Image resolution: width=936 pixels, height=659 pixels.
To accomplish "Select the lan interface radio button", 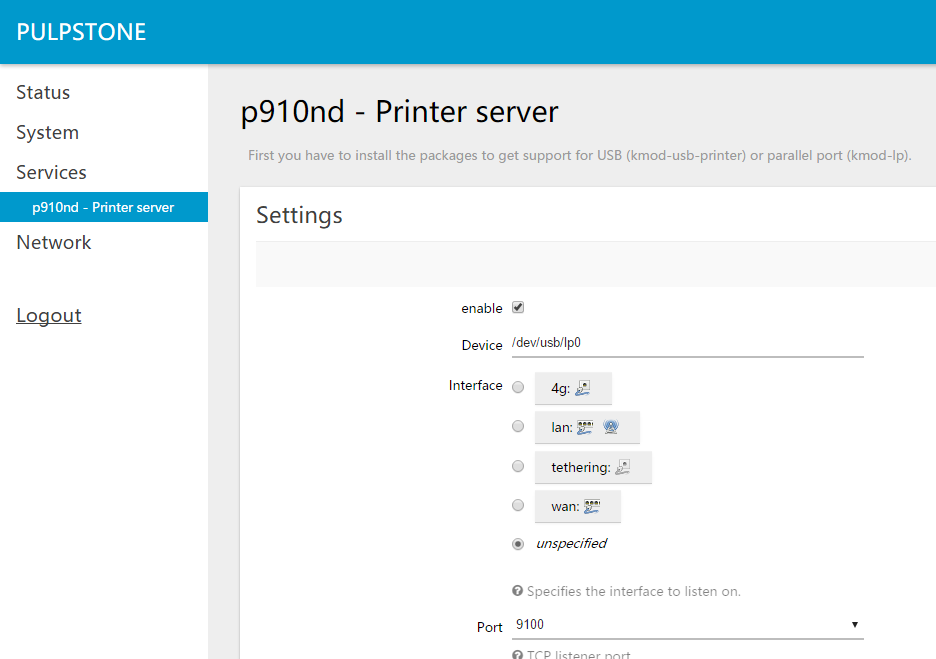I will pos(518,425).
